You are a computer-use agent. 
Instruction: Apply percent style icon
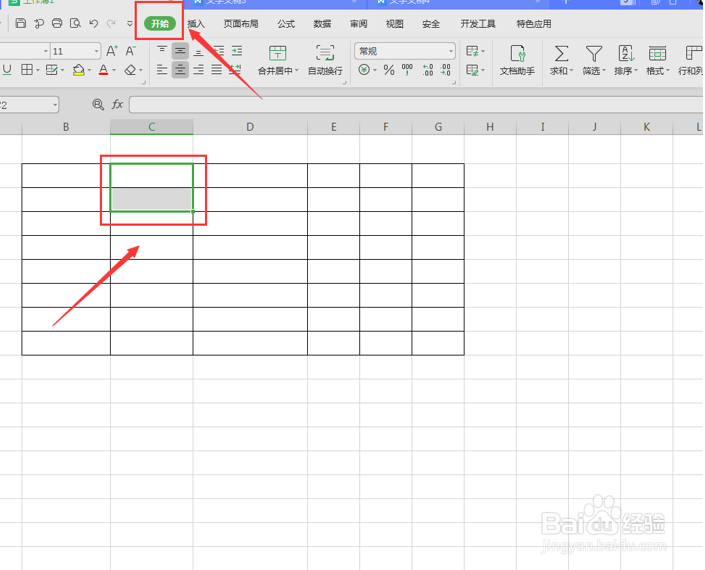coord(389,70)
